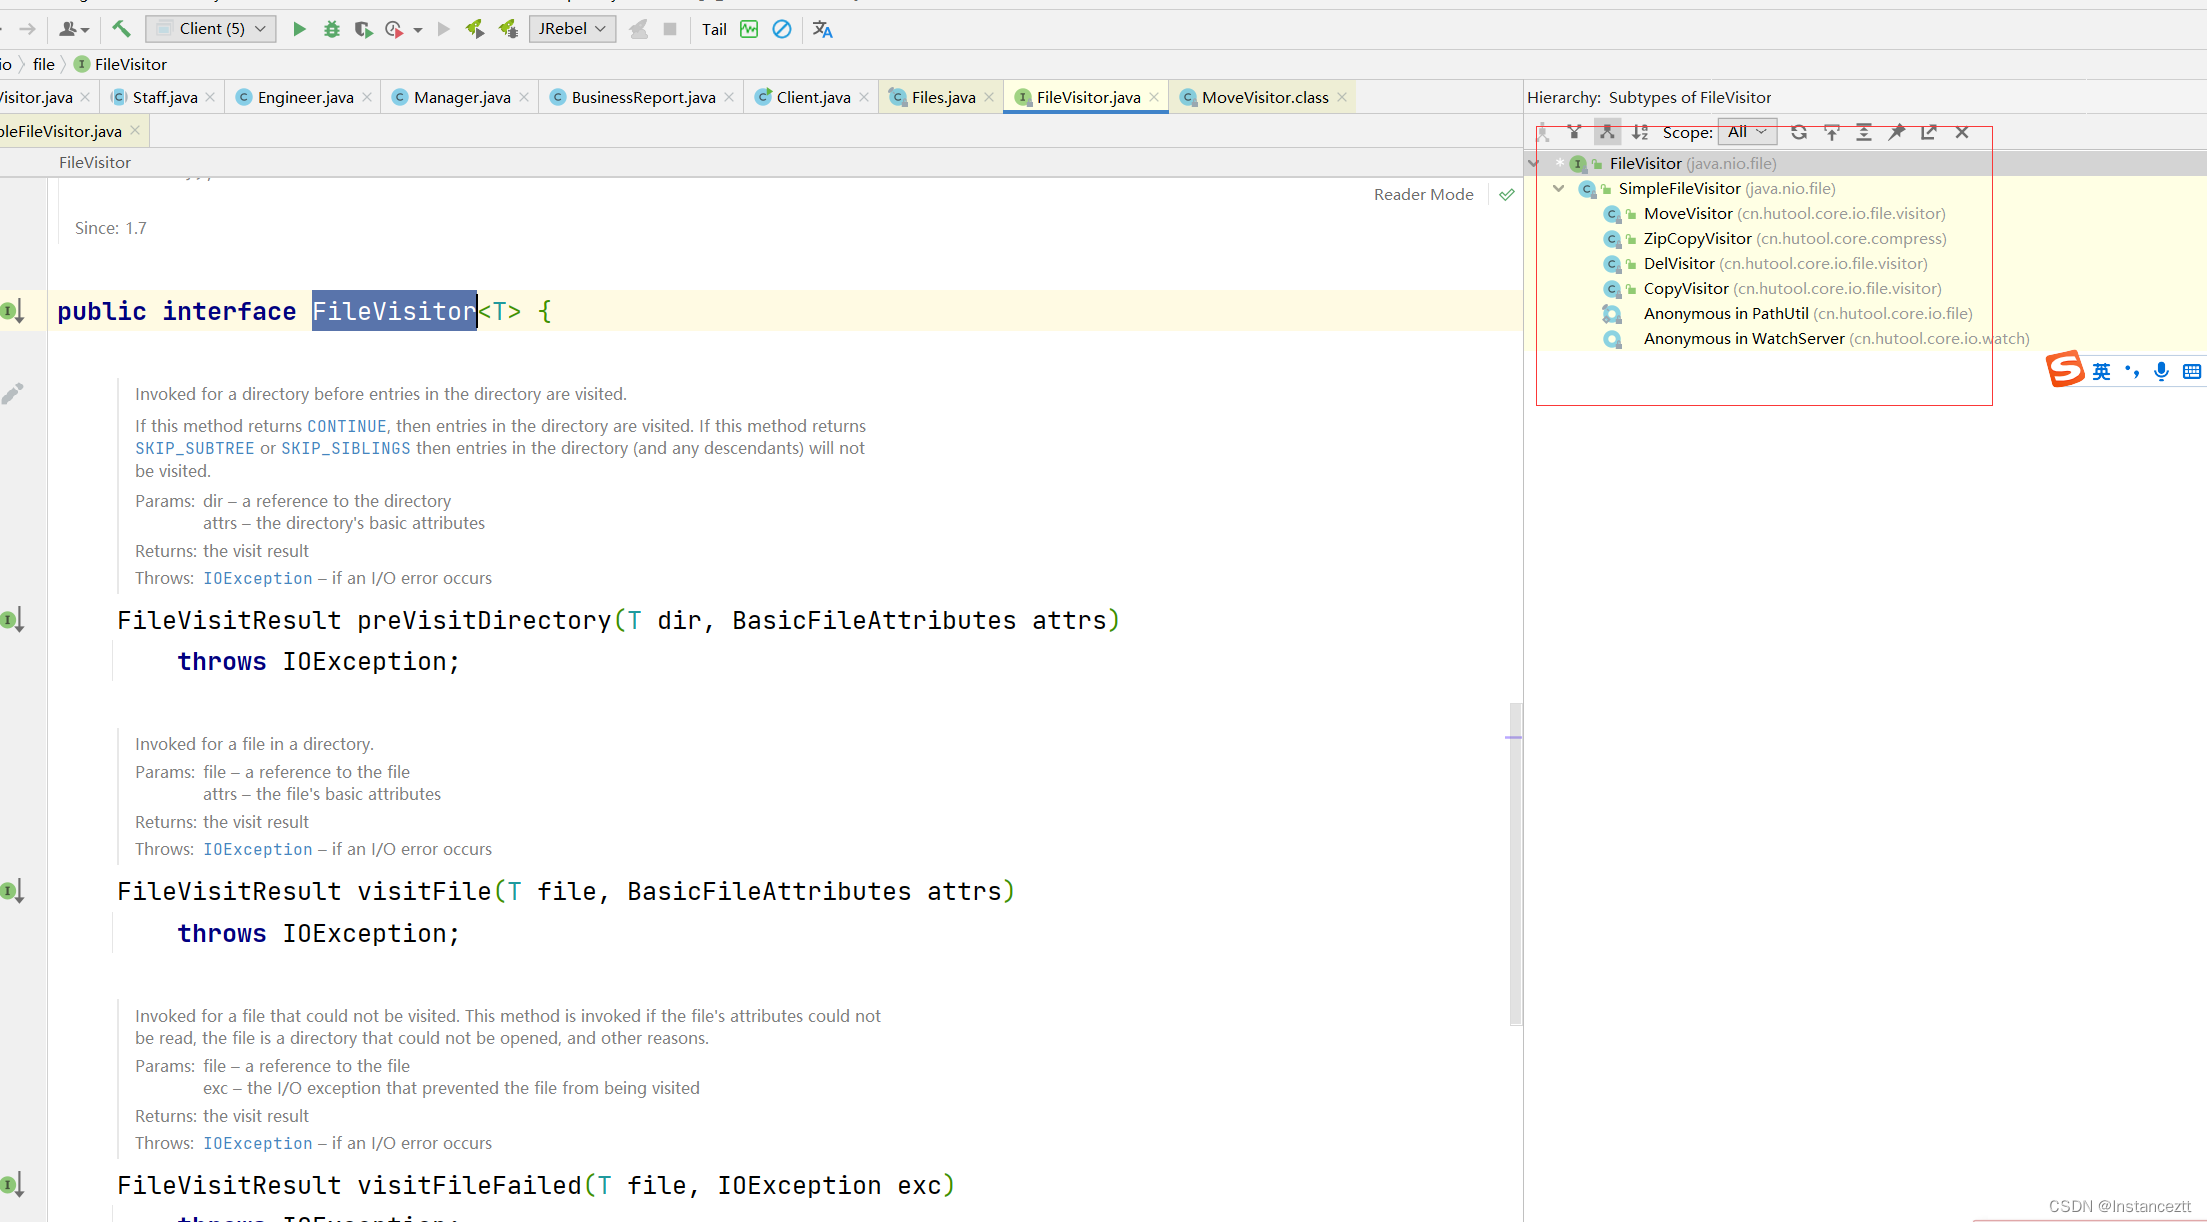
Task: Click implementations gutter icon beside interface FileVisitor
Action: (x=12, y=311)
